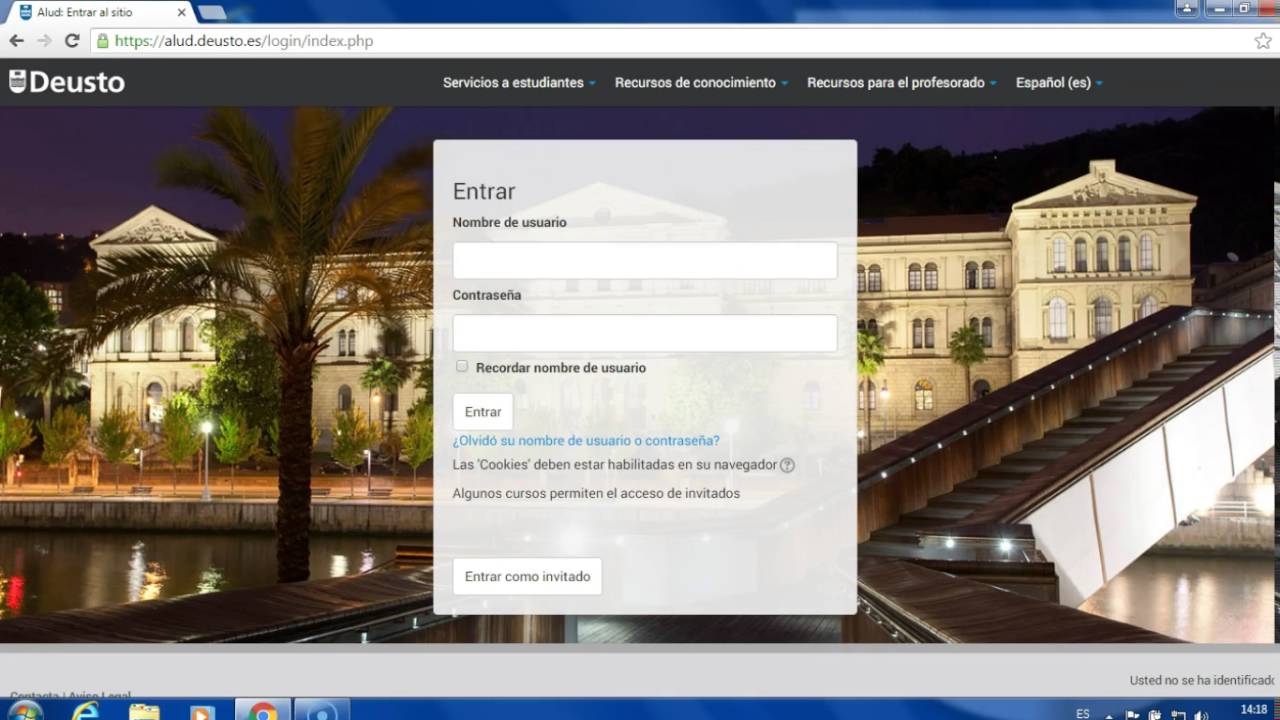
Task: Open the forgotten username or password link
Action: click(x=586, y=440)
